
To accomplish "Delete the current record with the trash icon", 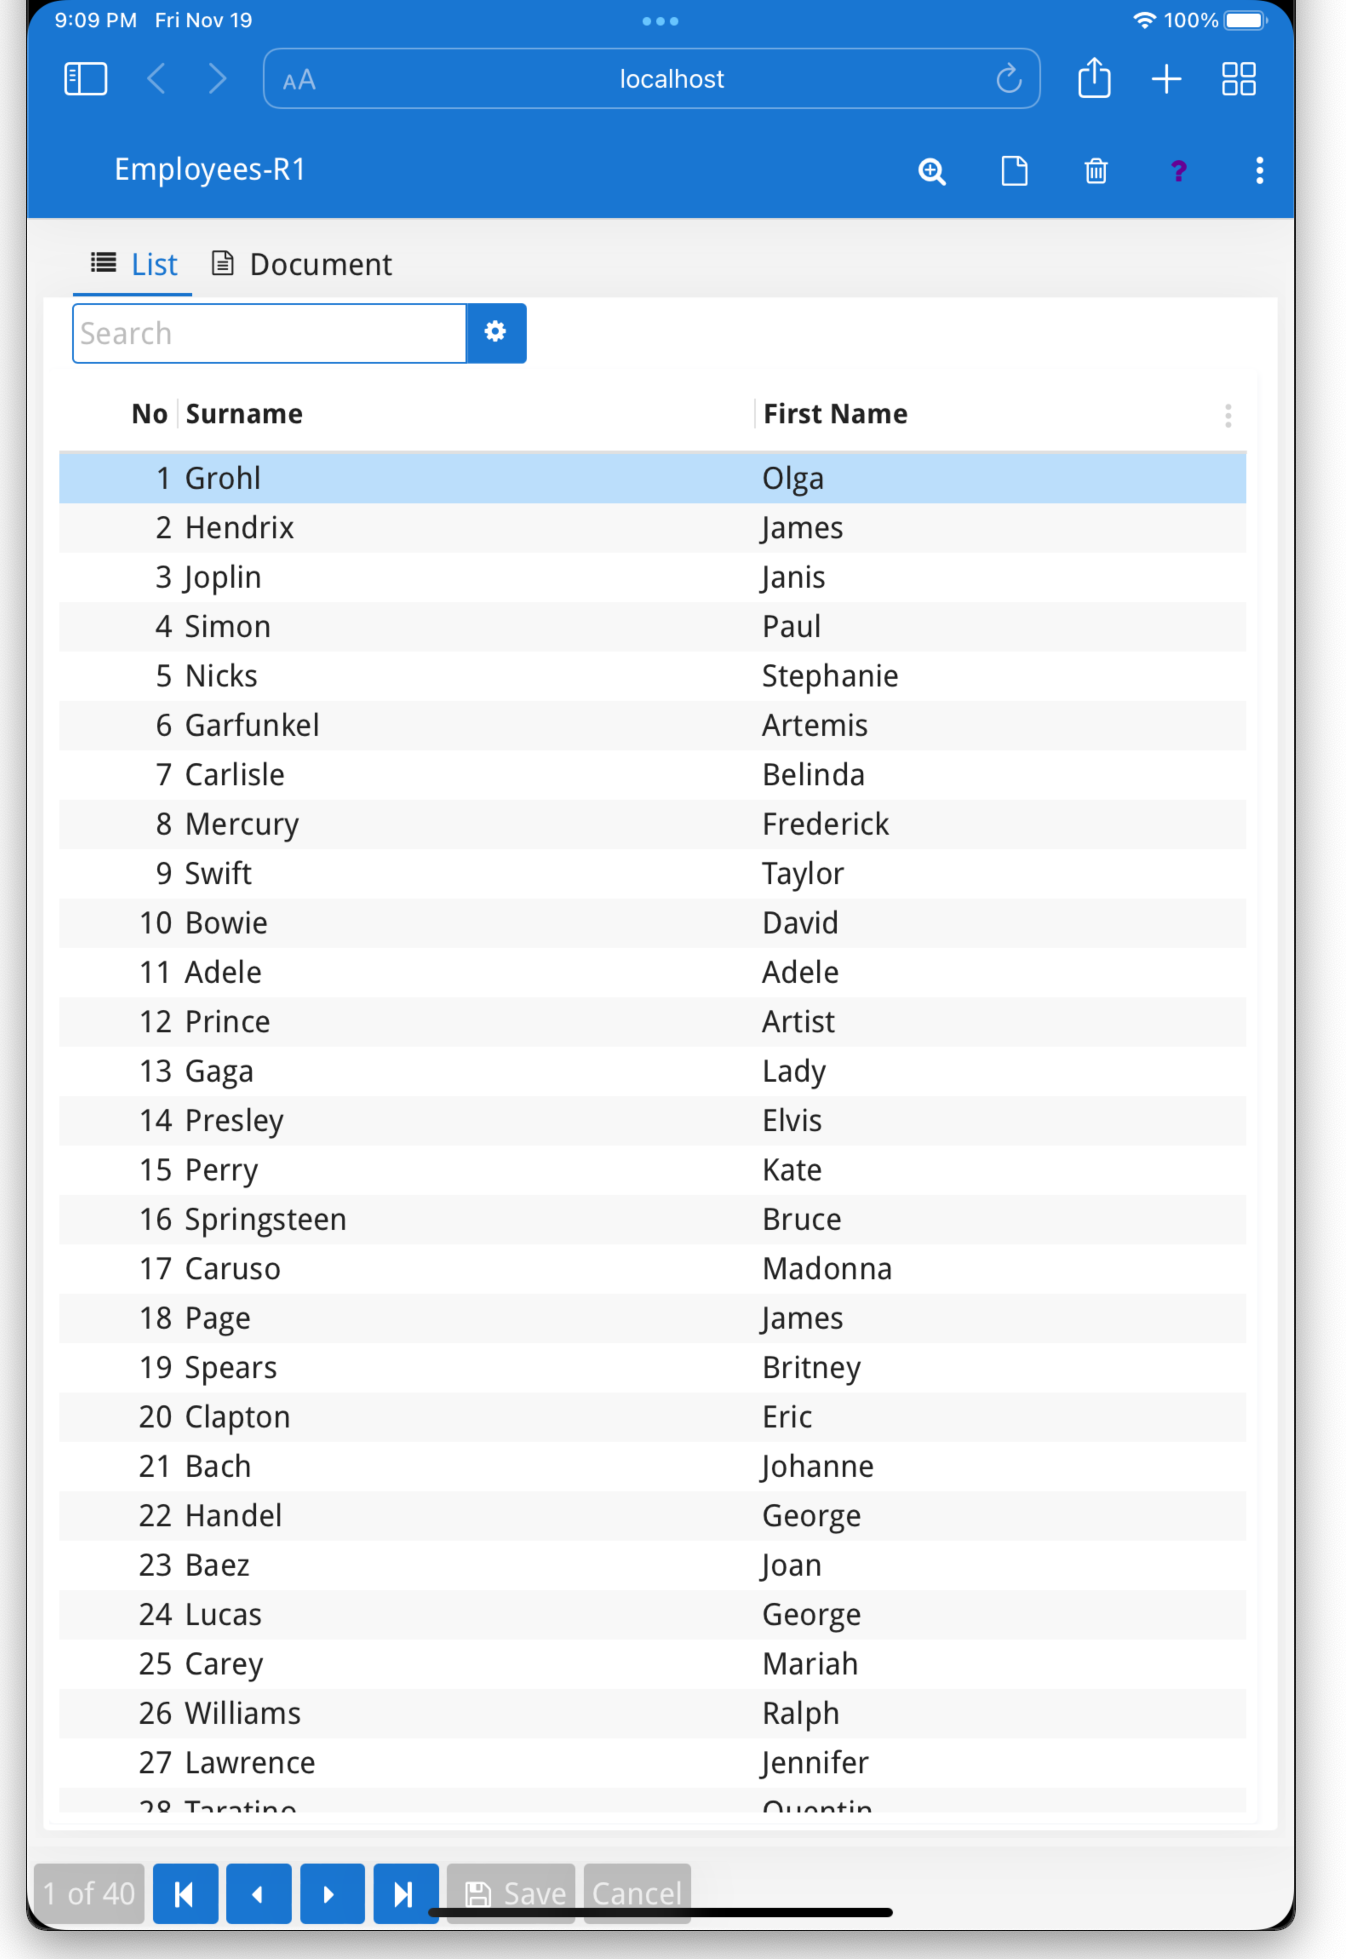I will coord(1095,170).
